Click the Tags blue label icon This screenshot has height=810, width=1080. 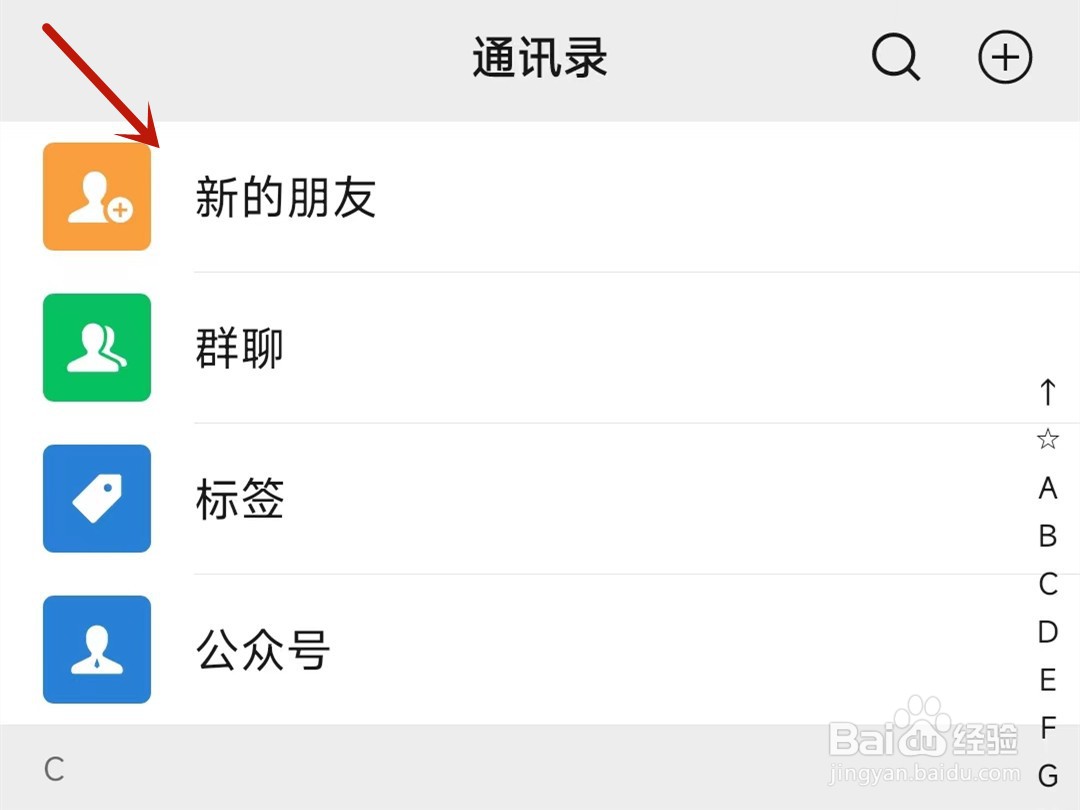(x=96, y=498)
